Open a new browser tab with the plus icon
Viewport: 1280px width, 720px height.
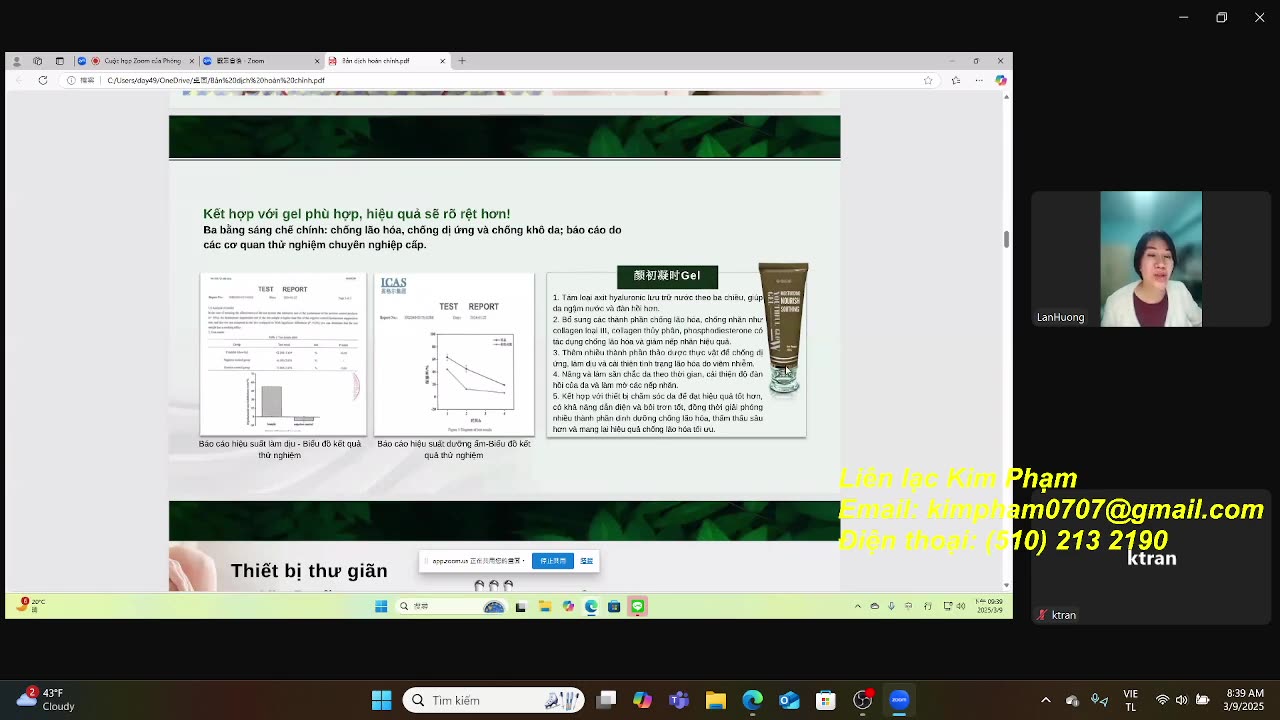(461, 61)
